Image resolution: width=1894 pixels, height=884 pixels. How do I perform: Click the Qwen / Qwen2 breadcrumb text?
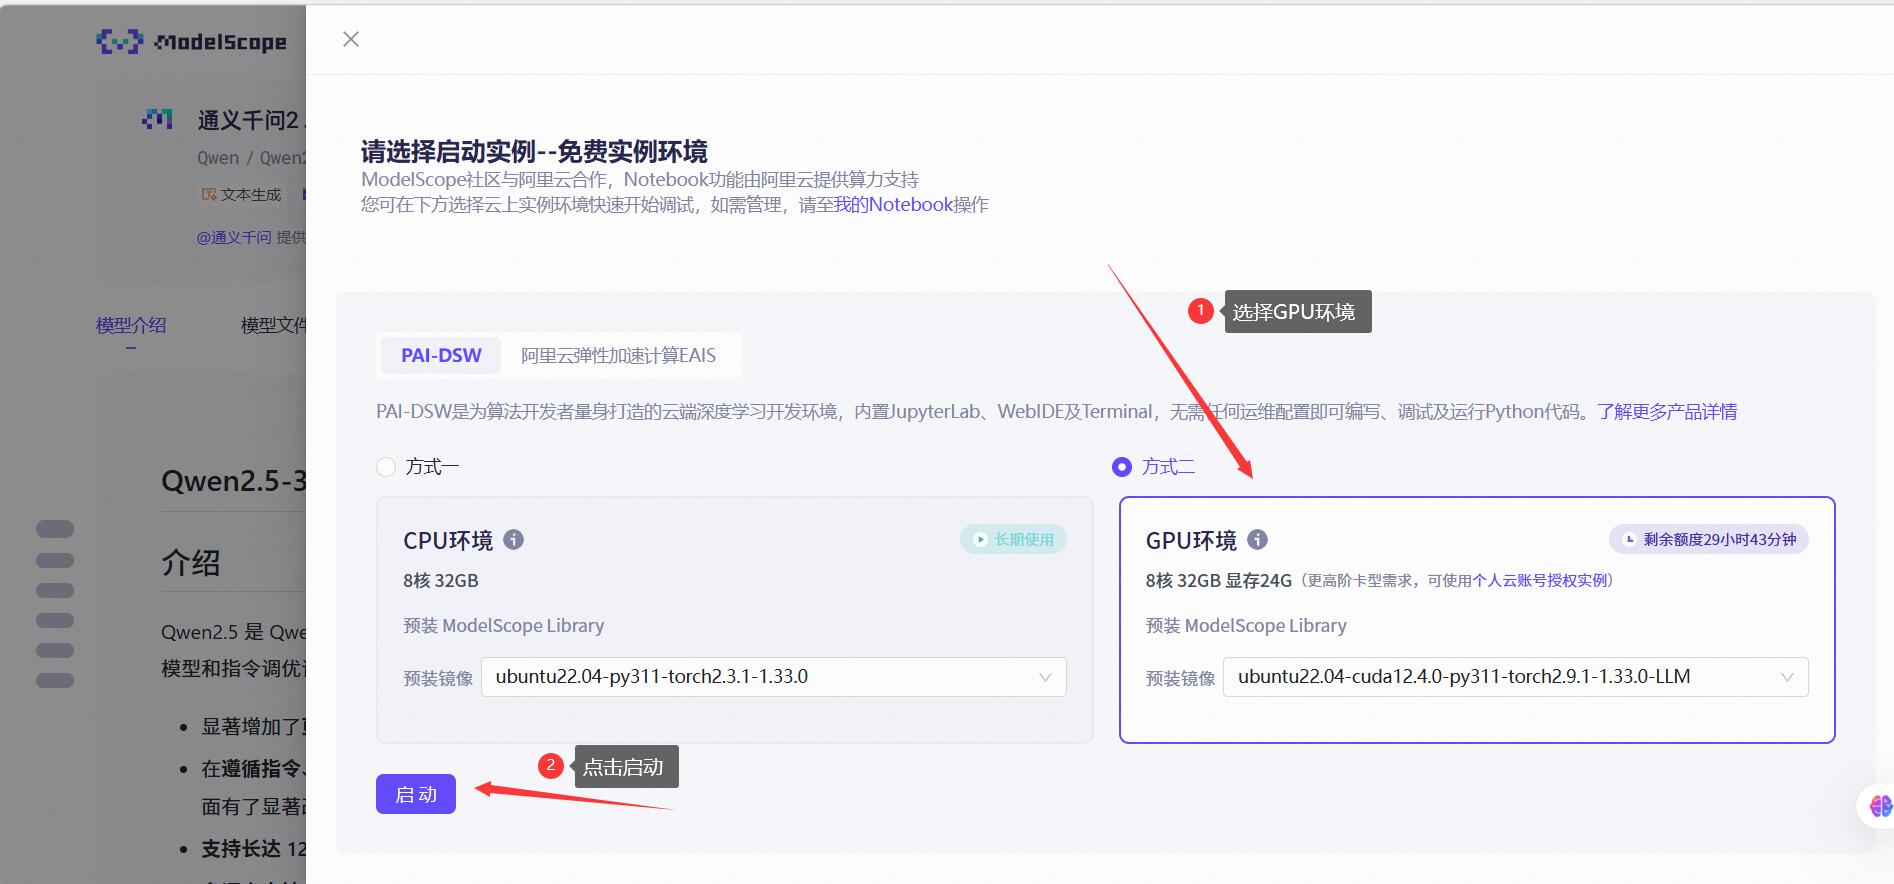pyautogui.click(x=251, y=158)
